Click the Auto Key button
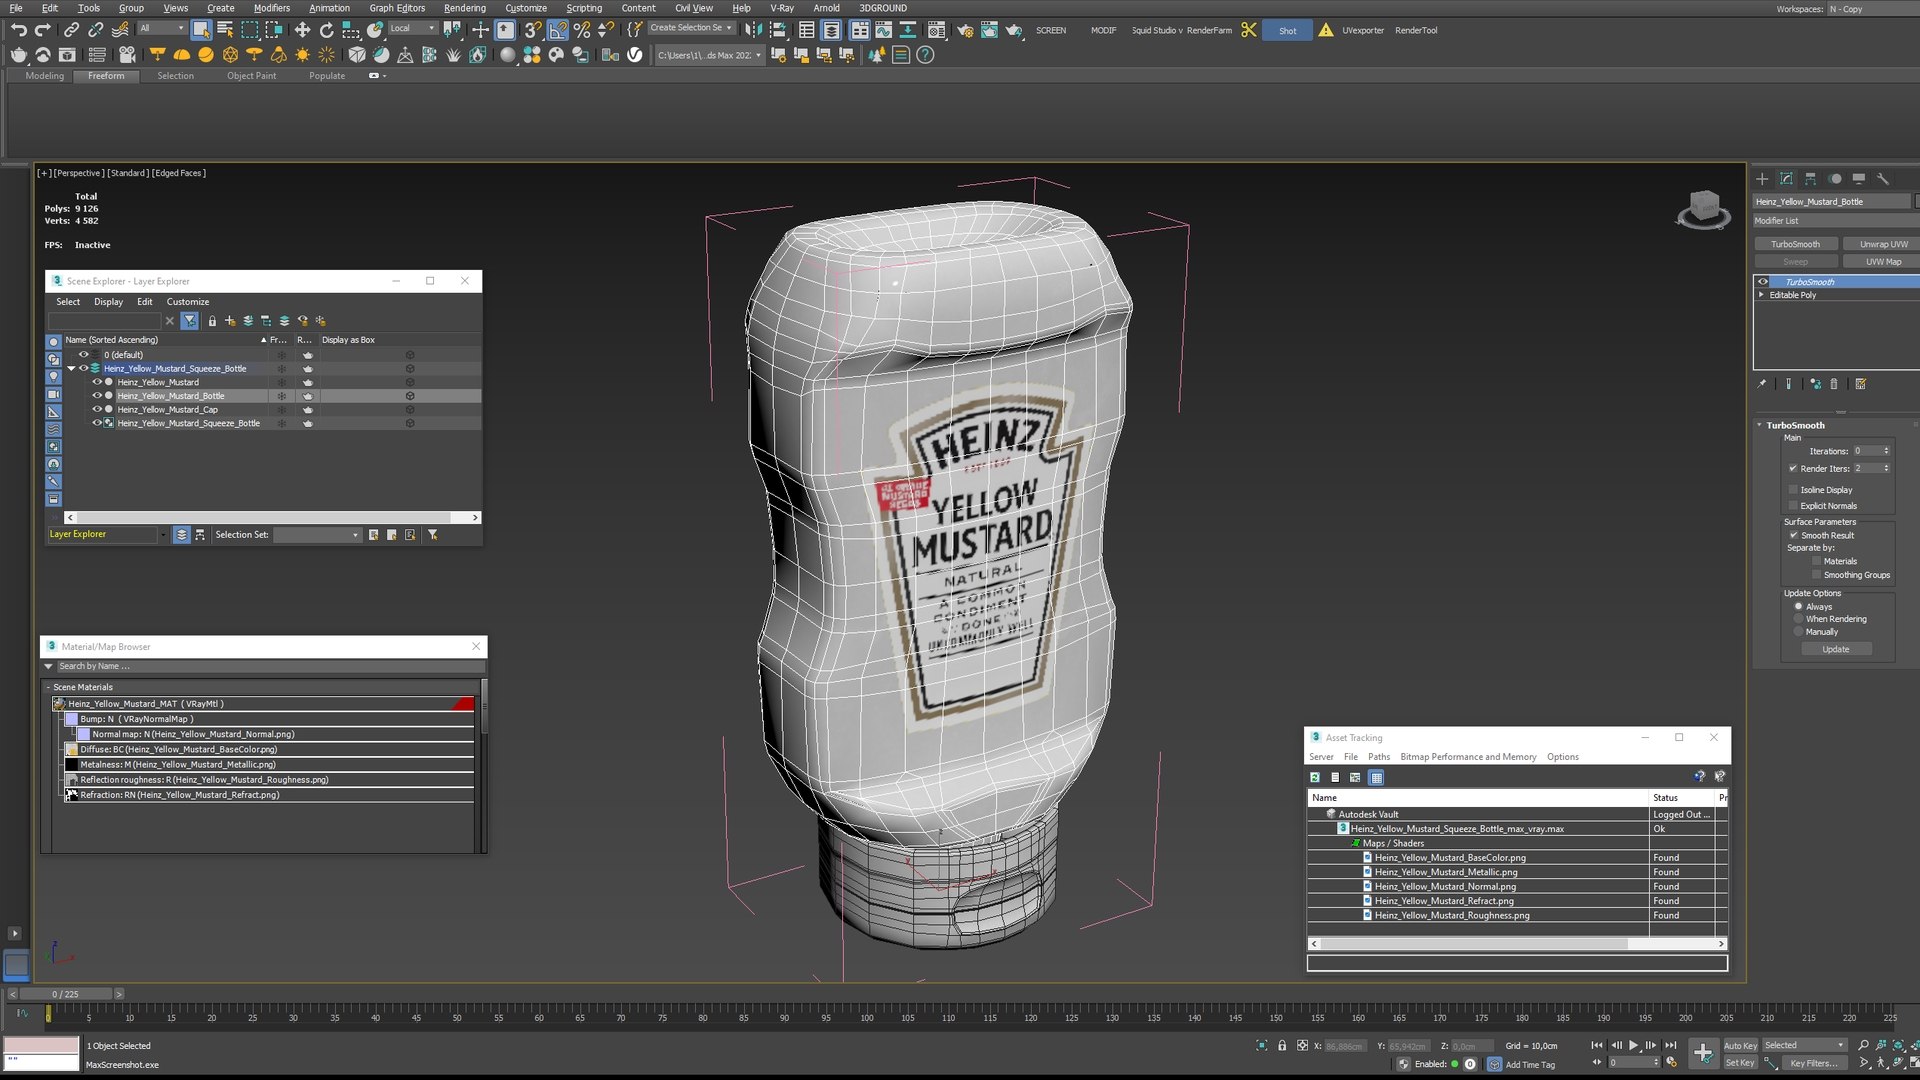Viewport: 1920px width, 1080px height. [x=1740, y=1045]
